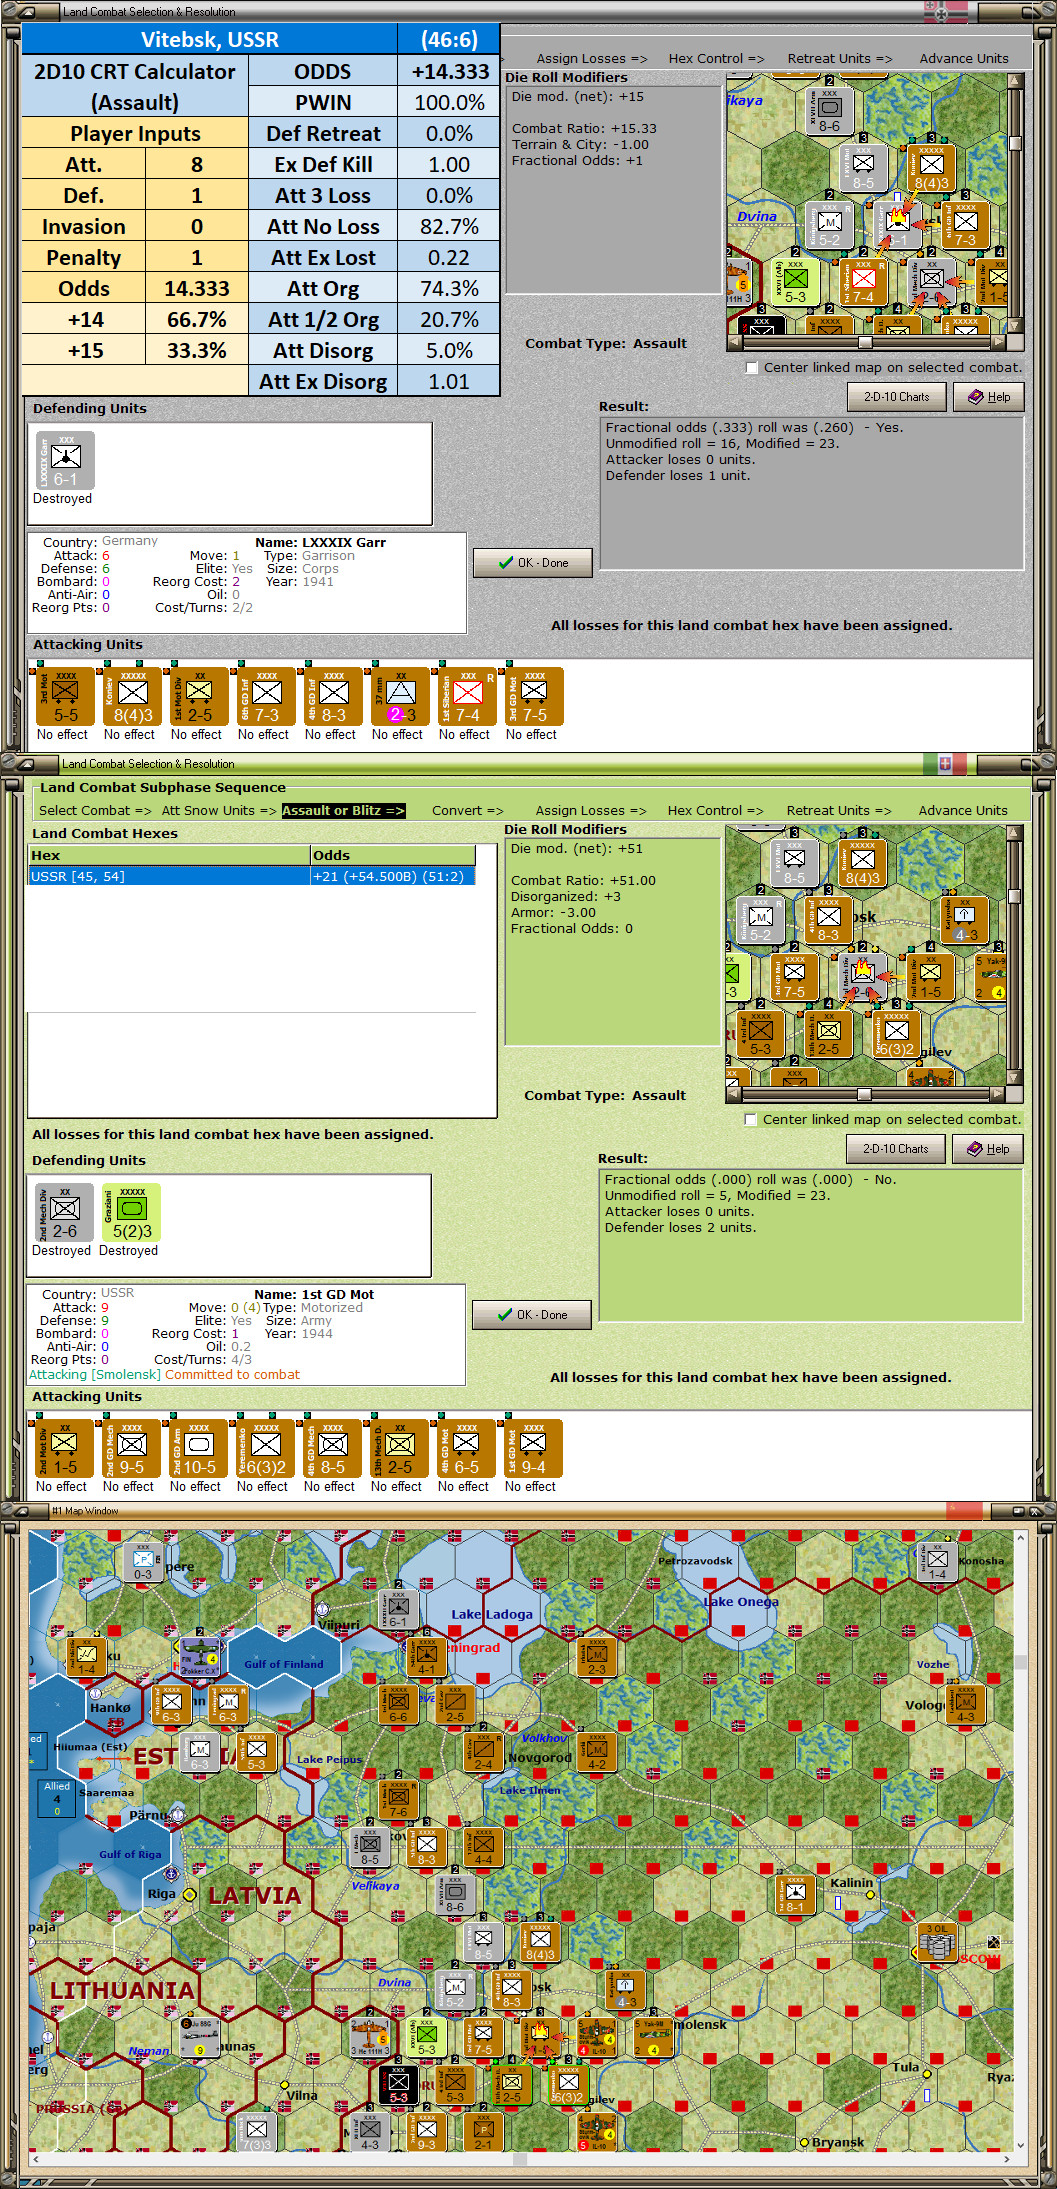
Task: Select the highlighted Assault or Blitz step
Action: 343,811
